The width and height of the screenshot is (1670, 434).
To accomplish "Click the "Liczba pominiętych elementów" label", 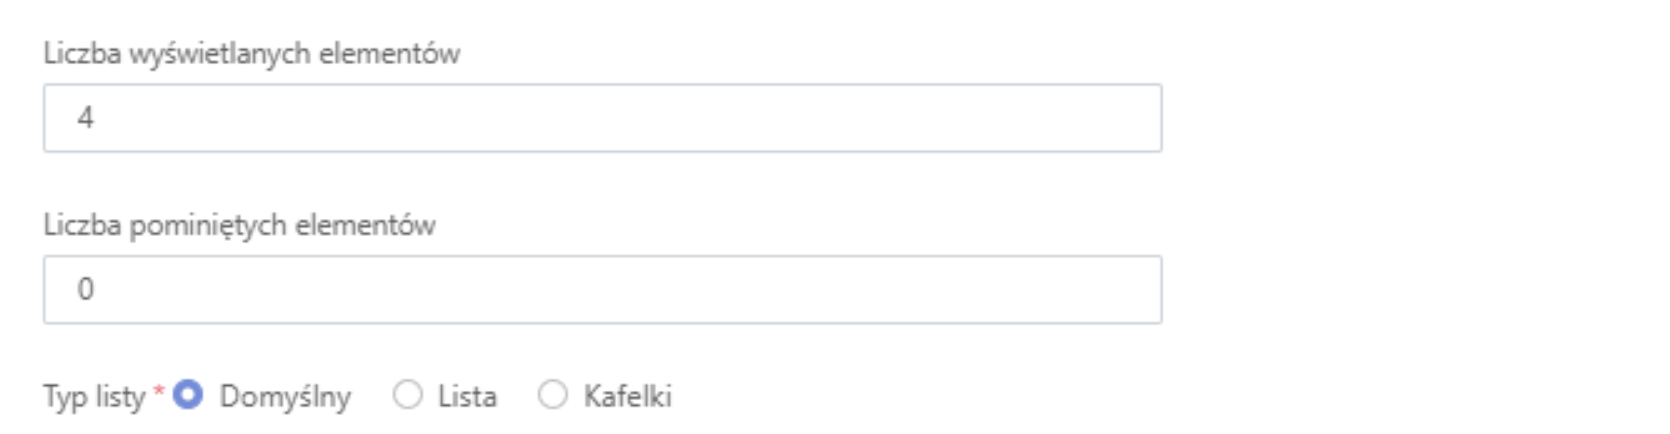I will point(239,226).
